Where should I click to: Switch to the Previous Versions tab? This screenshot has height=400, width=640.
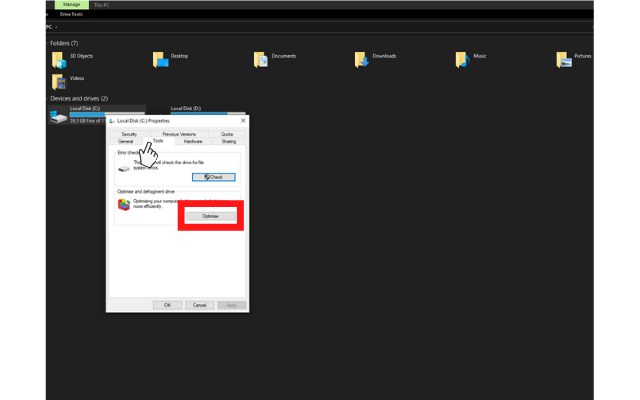point(179,134)
